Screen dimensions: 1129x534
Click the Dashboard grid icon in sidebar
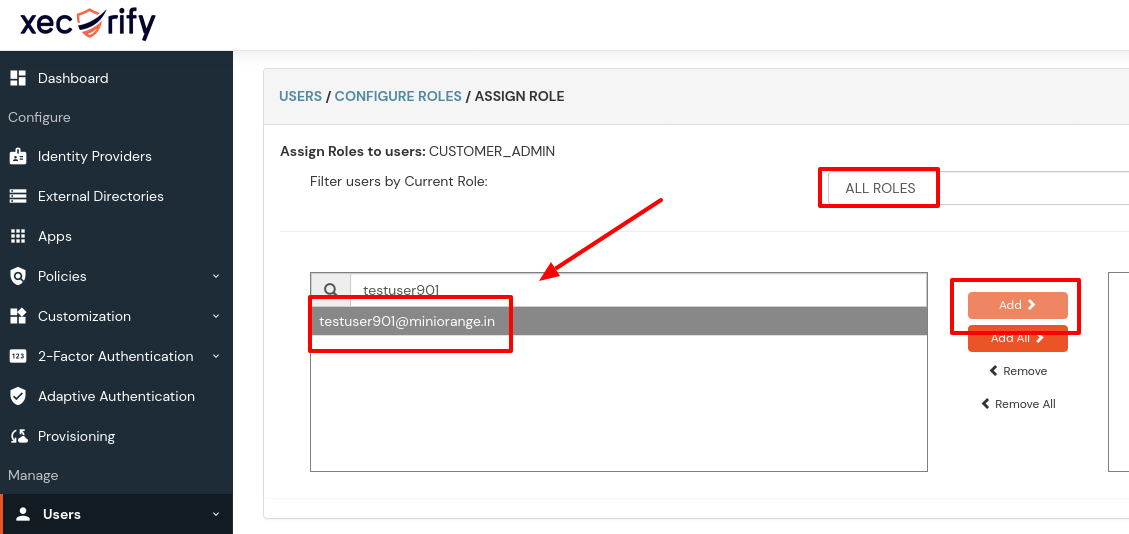coord(18,78)
